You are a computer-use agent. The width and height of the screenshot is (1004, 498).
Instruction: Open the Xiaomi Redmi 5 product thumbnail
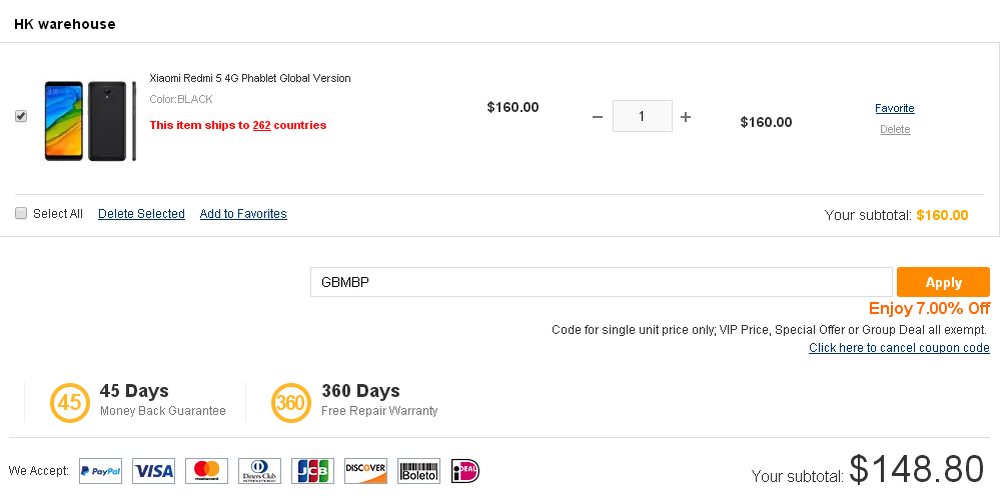[x=90, y=120]
